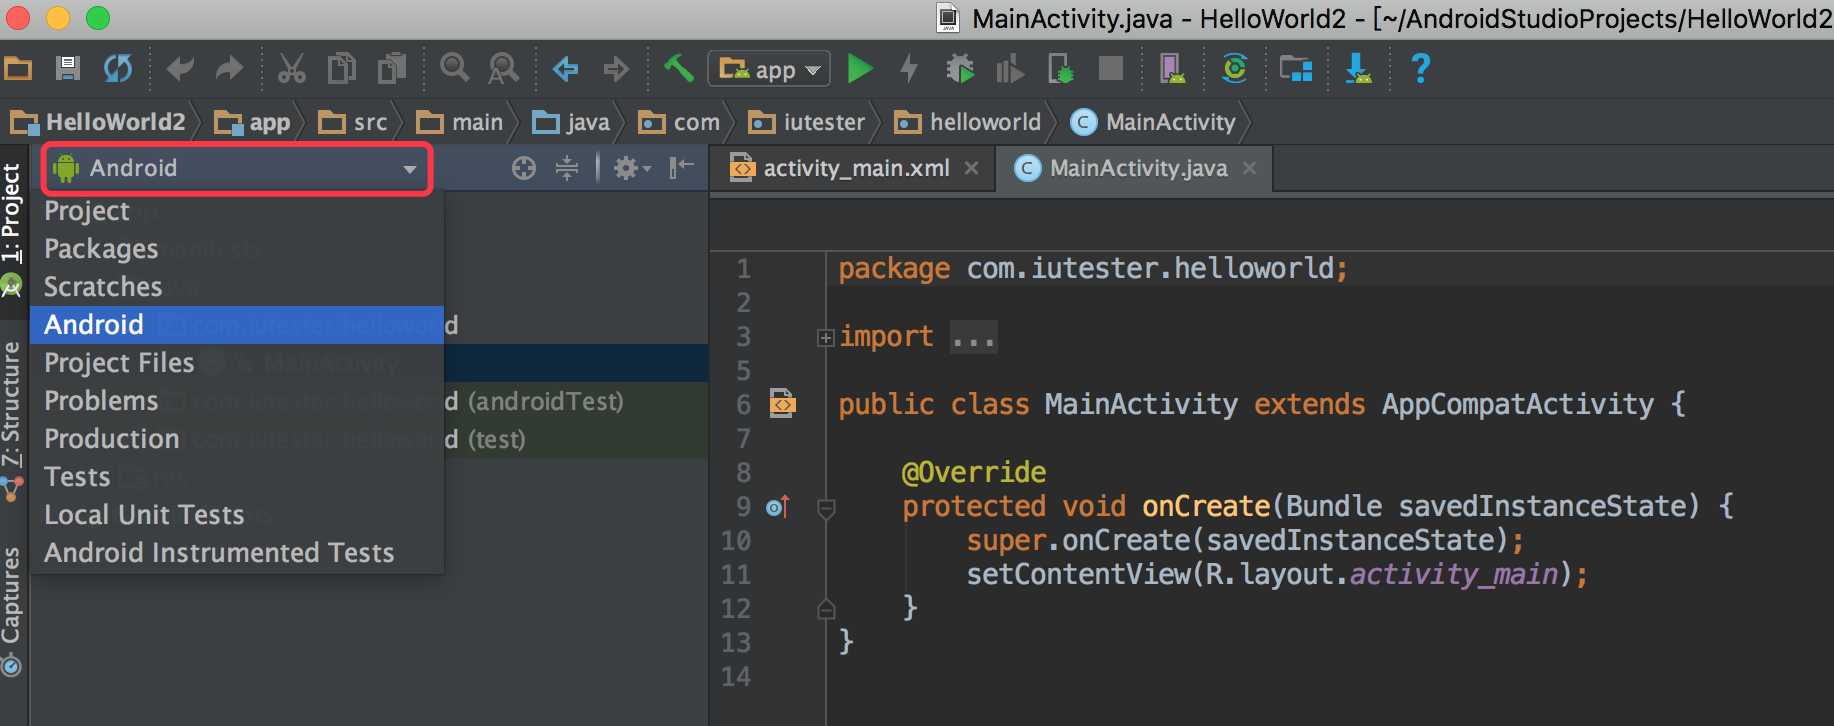
Task: Debug the app with the bug icon
Action: tap(960, 69)
